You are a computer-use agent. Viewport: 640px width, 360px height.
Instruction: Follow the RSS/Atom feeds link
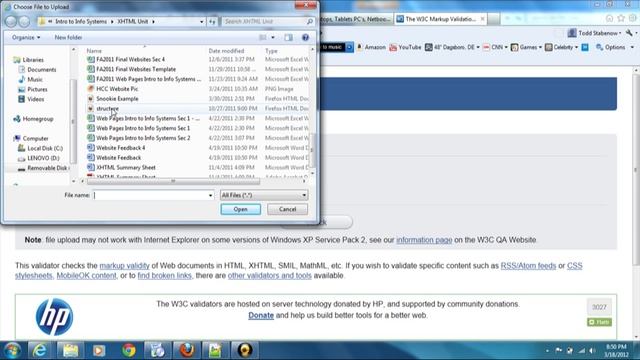[x=528, y=266]
